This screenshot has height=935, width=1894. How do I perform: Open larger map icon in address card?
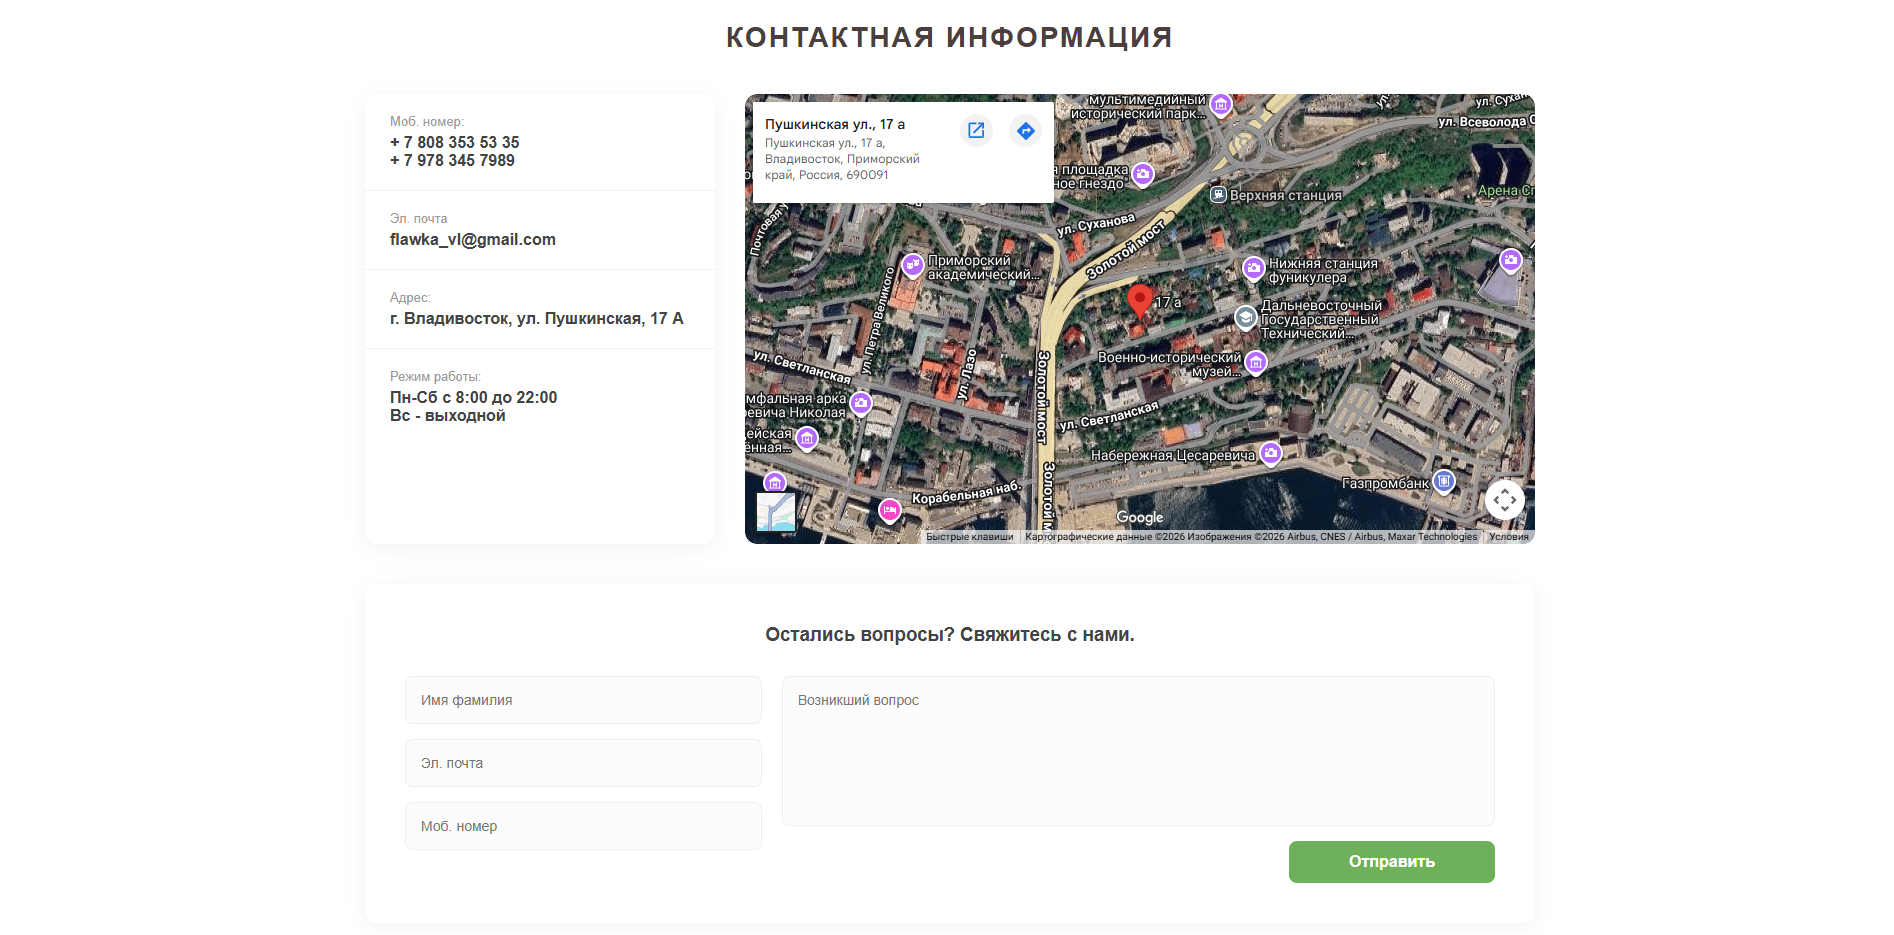pos(976,130)
